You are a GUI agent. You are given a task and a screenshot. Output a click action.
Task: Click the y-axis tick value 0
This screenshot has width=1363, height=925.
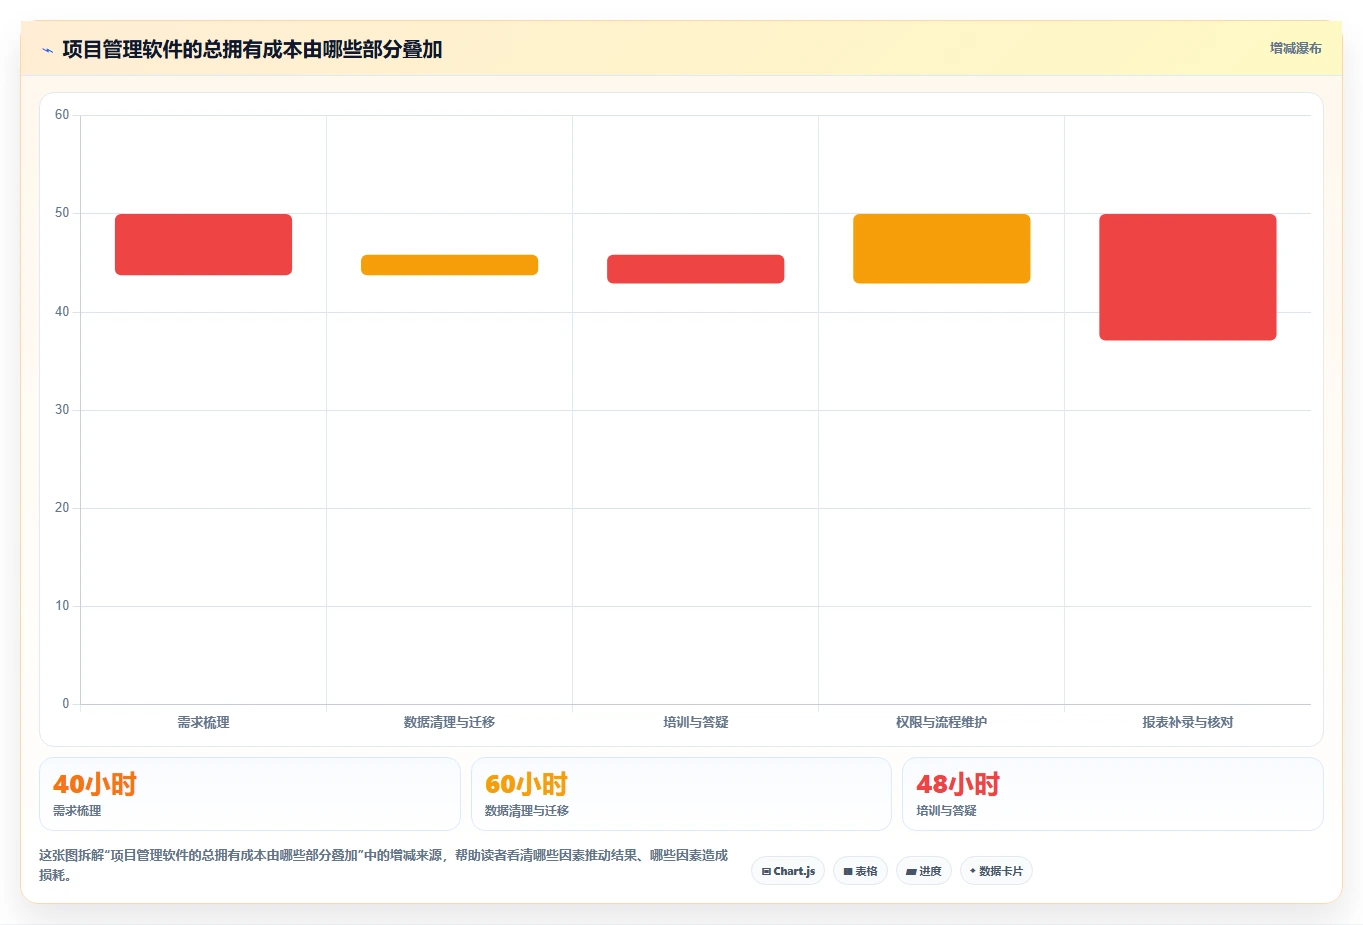pos(66,704)
